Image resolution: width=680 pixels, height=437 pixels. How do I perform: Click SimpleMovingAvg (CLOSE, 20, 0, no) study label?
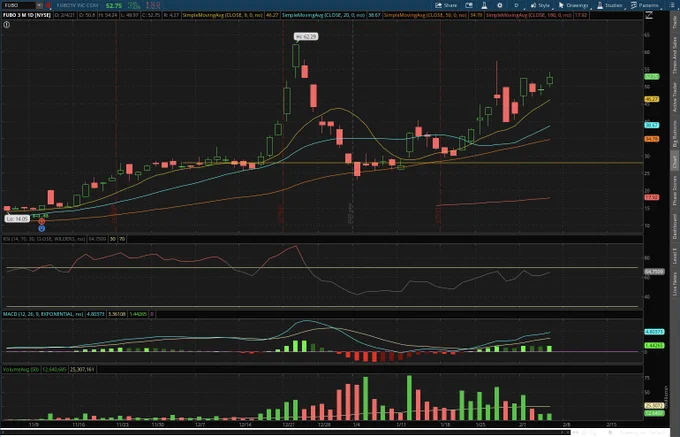323,15
